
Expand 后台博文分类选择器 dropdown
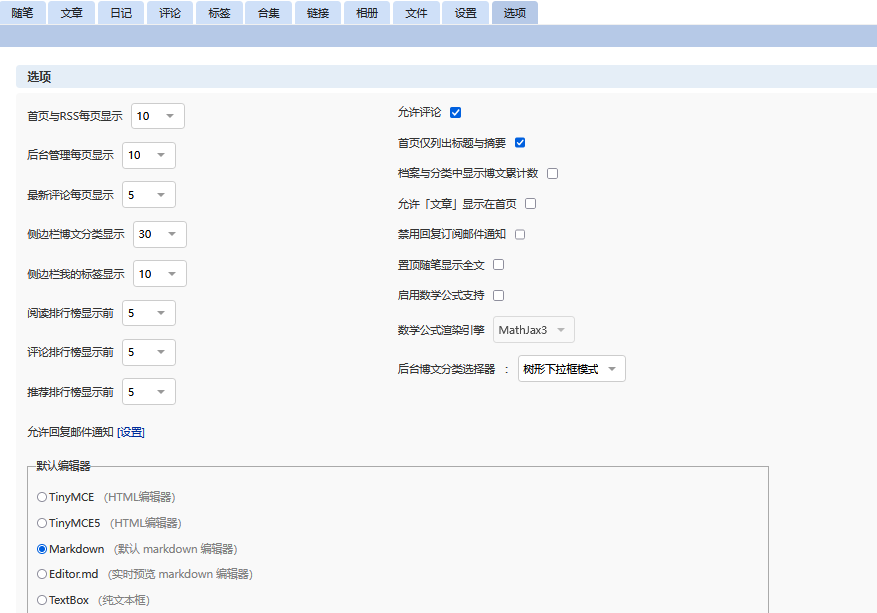[x=572, y=369]
